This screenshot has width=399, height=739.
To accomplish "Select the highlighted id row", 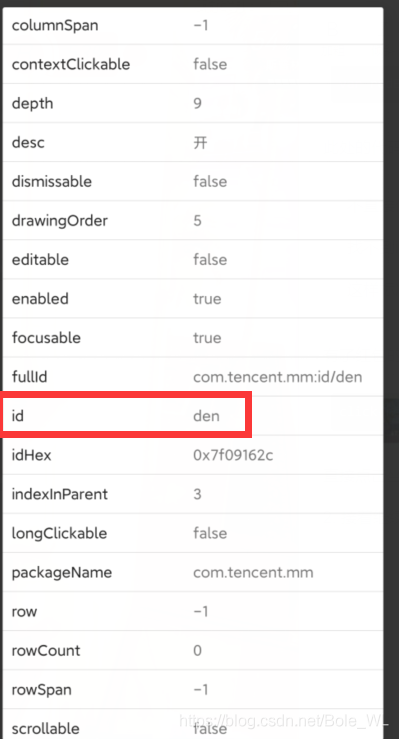I will coord(126,416).
